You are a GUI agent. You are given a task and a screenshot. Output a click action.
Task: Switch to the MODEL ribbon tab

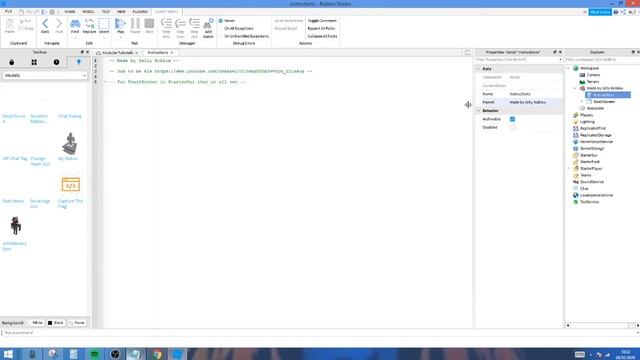pos(88,12)
